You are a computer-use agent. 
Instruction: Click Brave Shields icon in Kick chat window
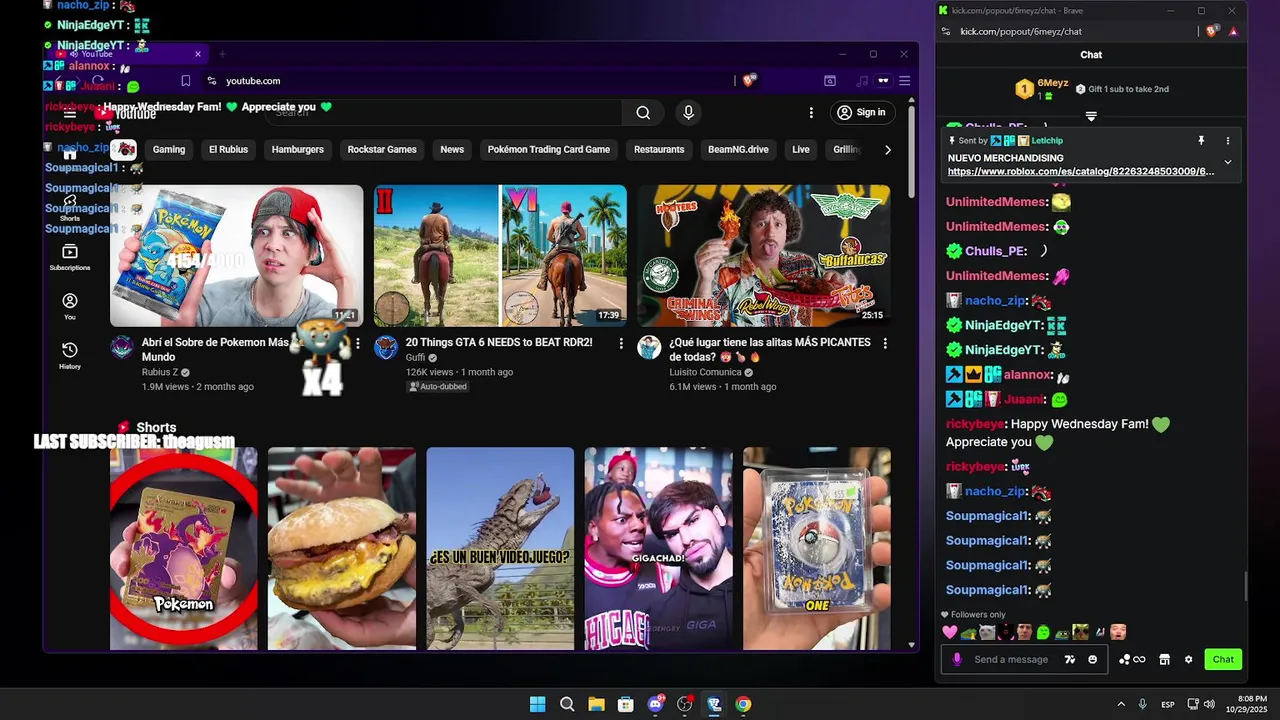[1212, 31]
